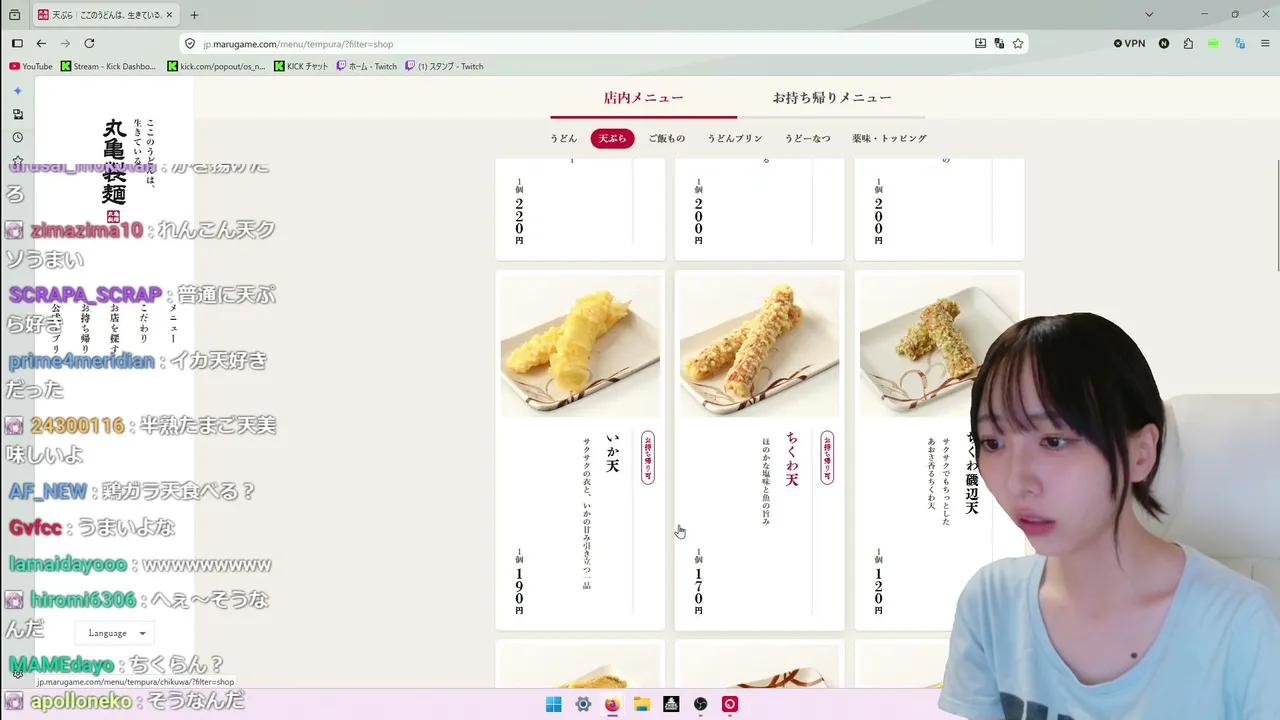Open File Explorer from taskbar
The image size is (1280, 720).
pos(642,704)
